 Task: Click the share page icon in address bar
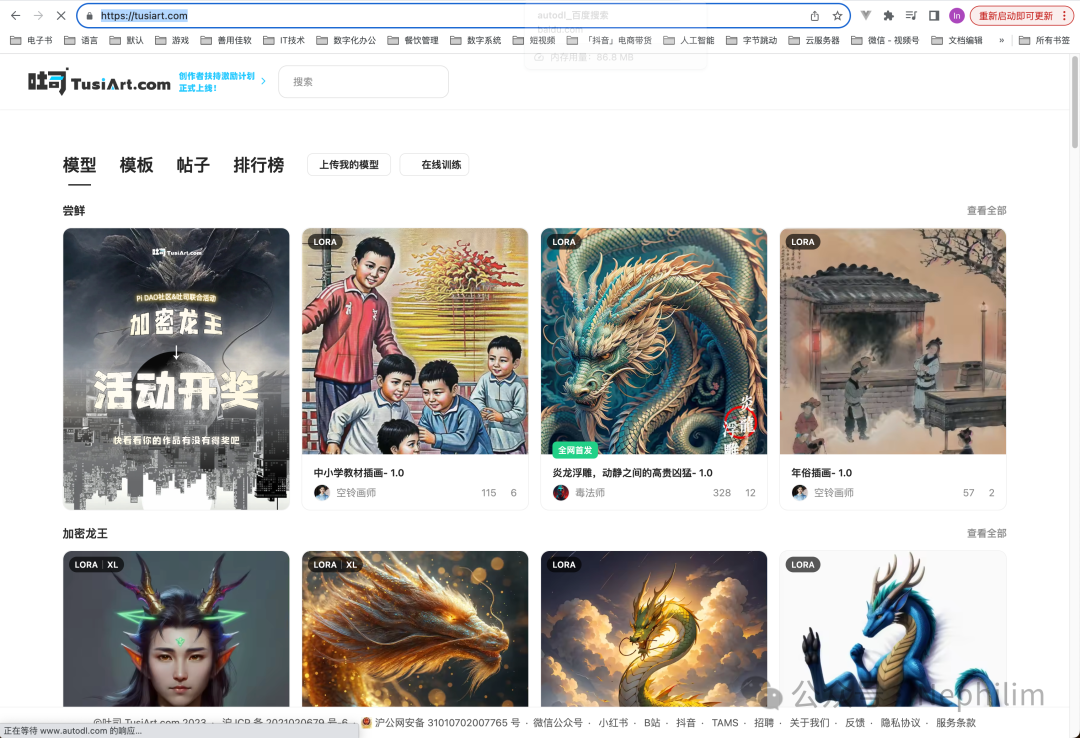pyautogui.click(x=815, y=16)
